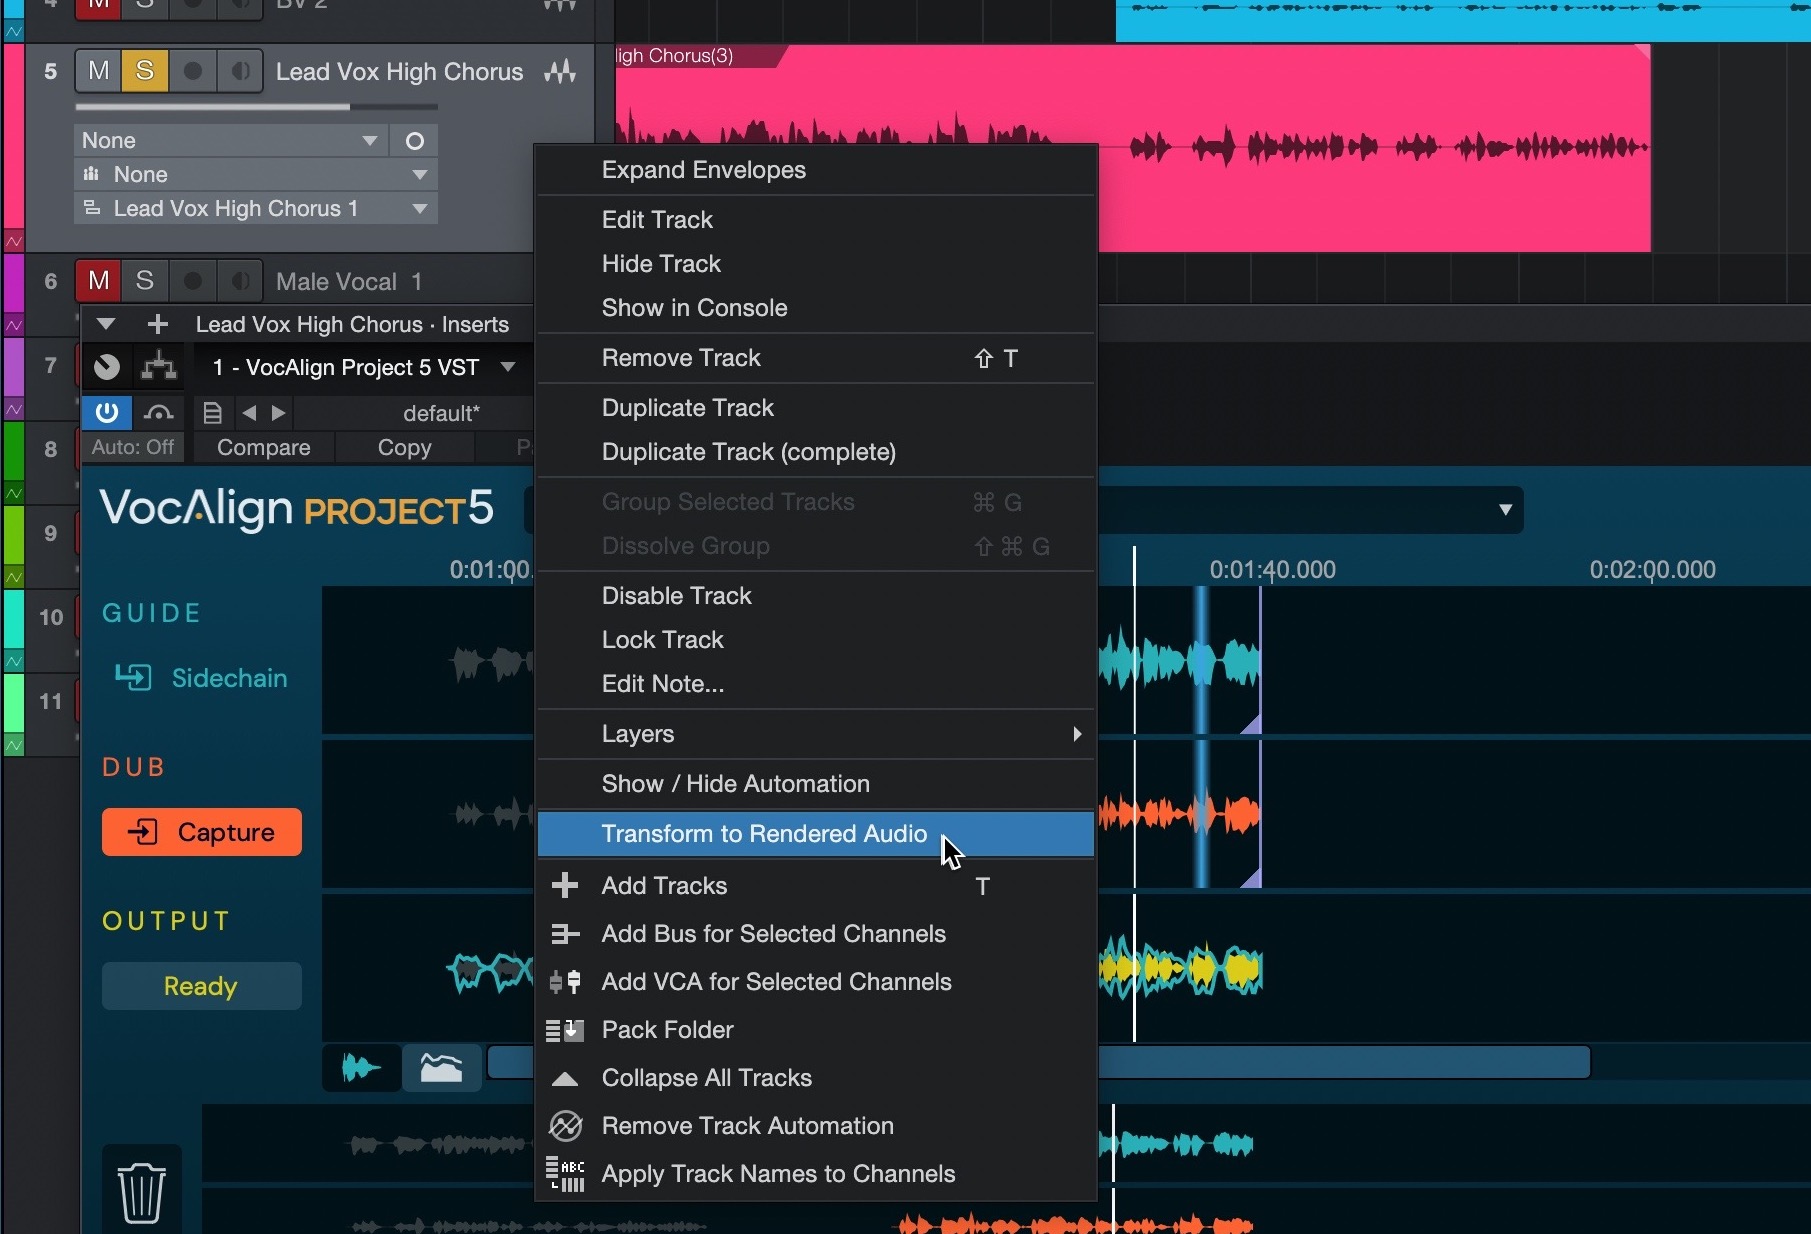Select Duplicate Track (complete) menu entry
This screenshot has height=1234, width=1811.
[x=748, y=452]
